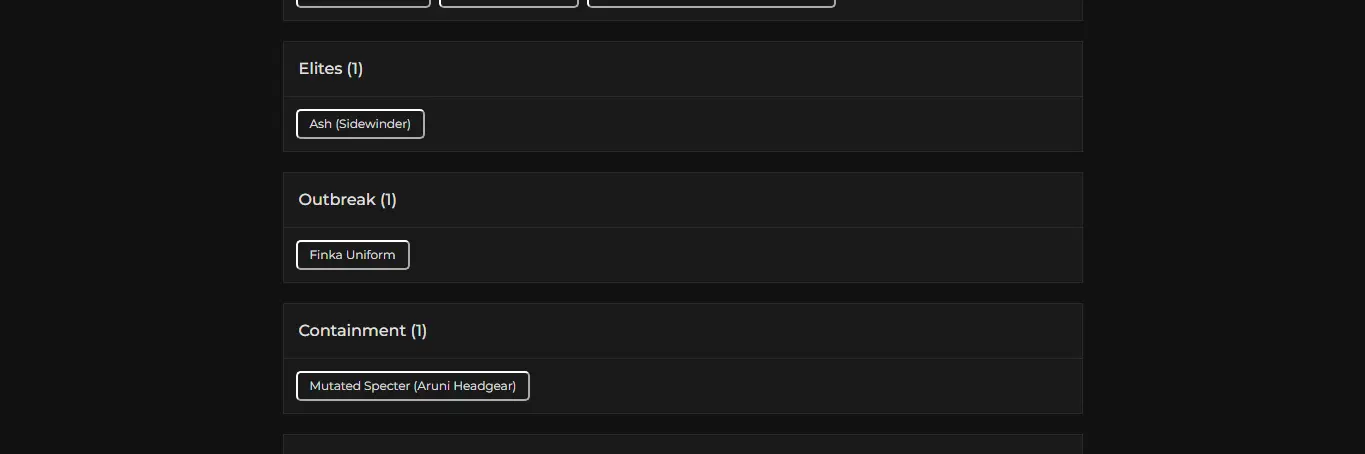This screenshot has width=1365, height=454.
Task: Toggle Mutated Specter (Aruni Headgear) item
Action: (x=412, y=386)
